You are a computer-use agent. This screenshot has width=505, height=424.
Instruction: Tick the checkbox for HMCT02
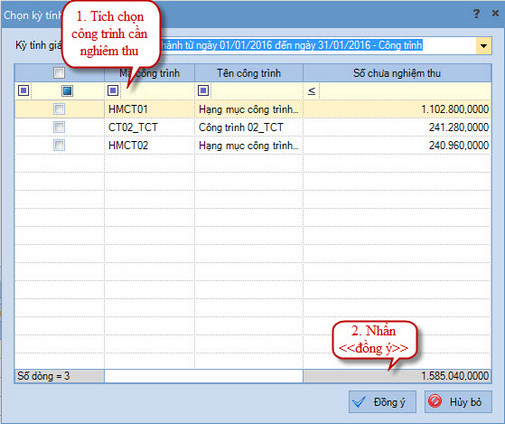[x=59, y=145]
